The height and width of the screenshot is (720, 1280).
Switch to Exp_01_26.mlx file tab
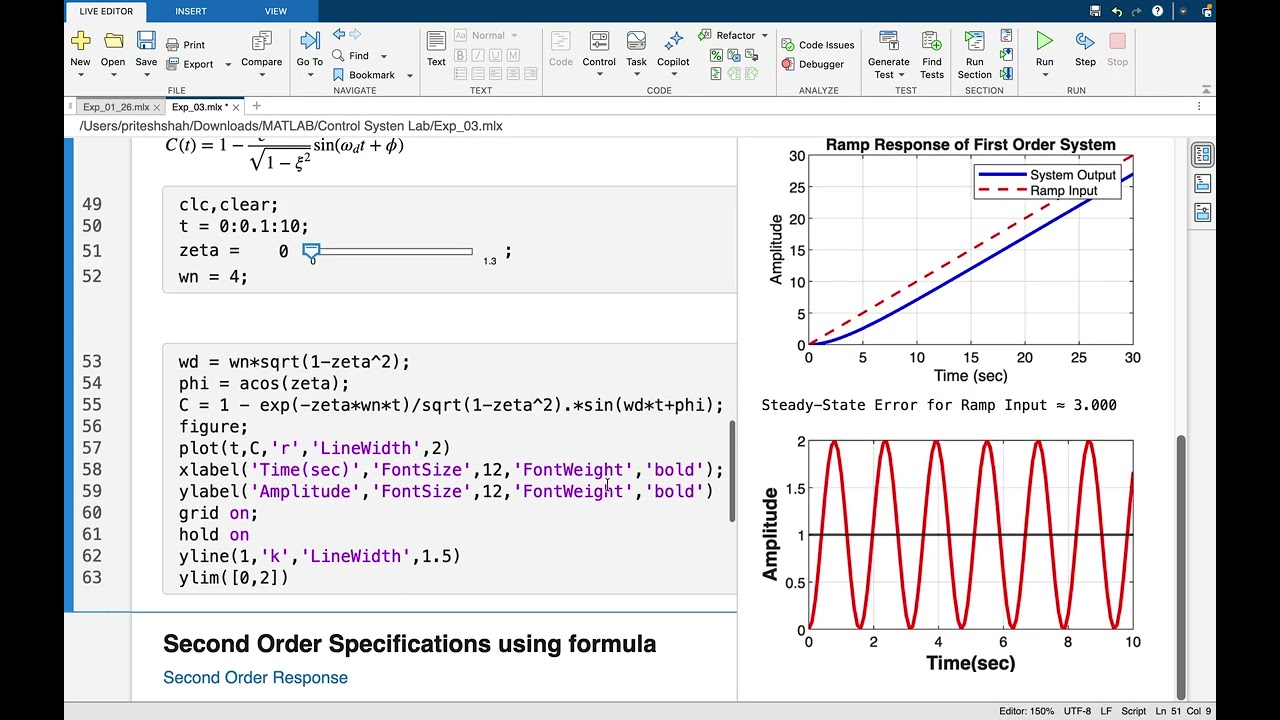pos(114,106)
